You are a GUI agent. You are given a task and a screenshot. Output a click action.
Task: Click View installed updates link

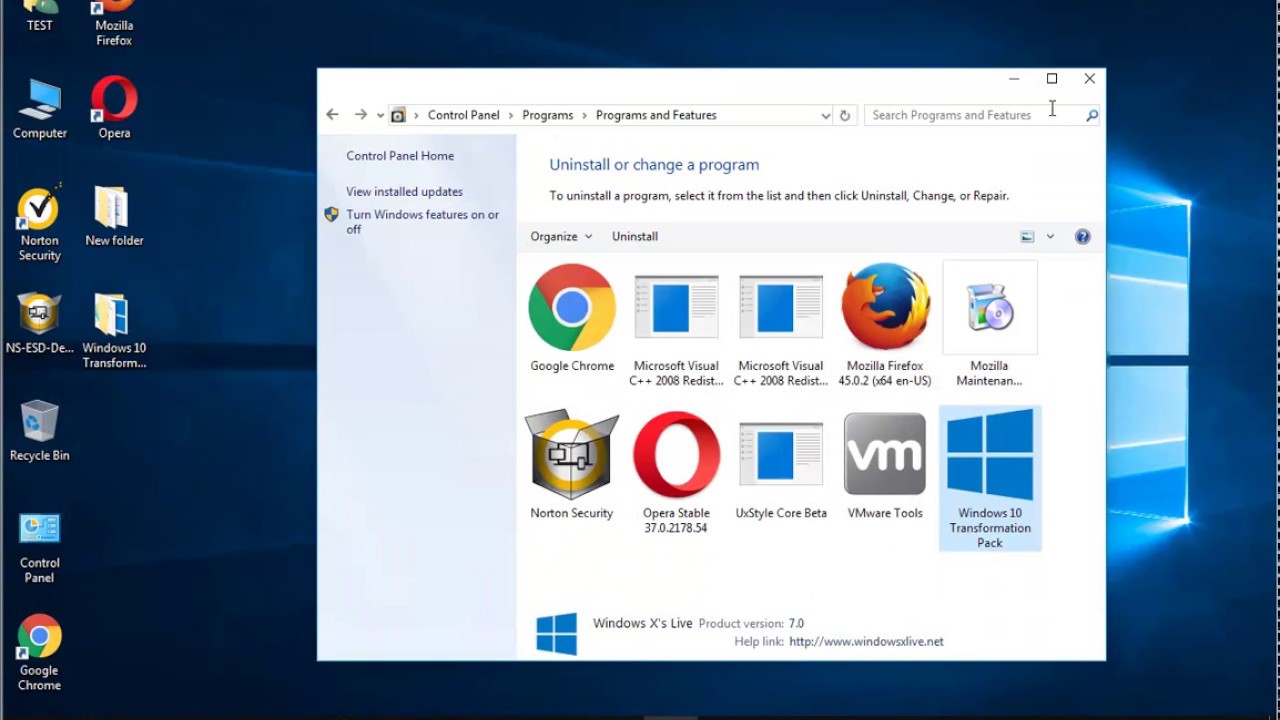[404, 192]
